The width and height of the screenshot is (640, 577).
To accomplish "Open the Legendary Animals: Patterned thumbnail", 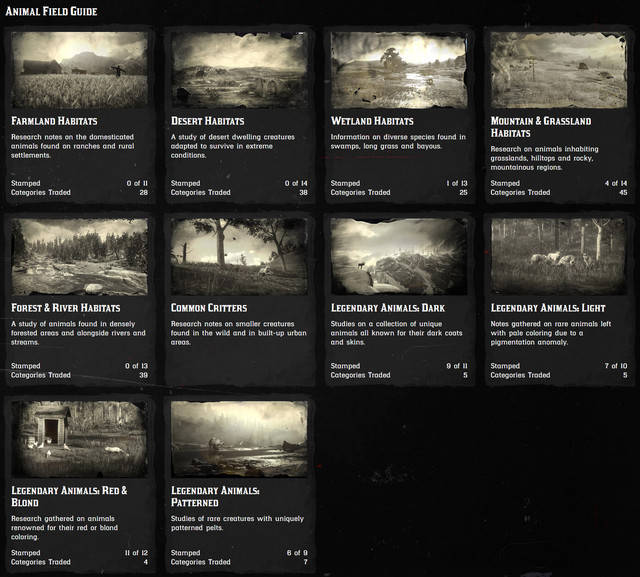I will [x=239, y=439].
